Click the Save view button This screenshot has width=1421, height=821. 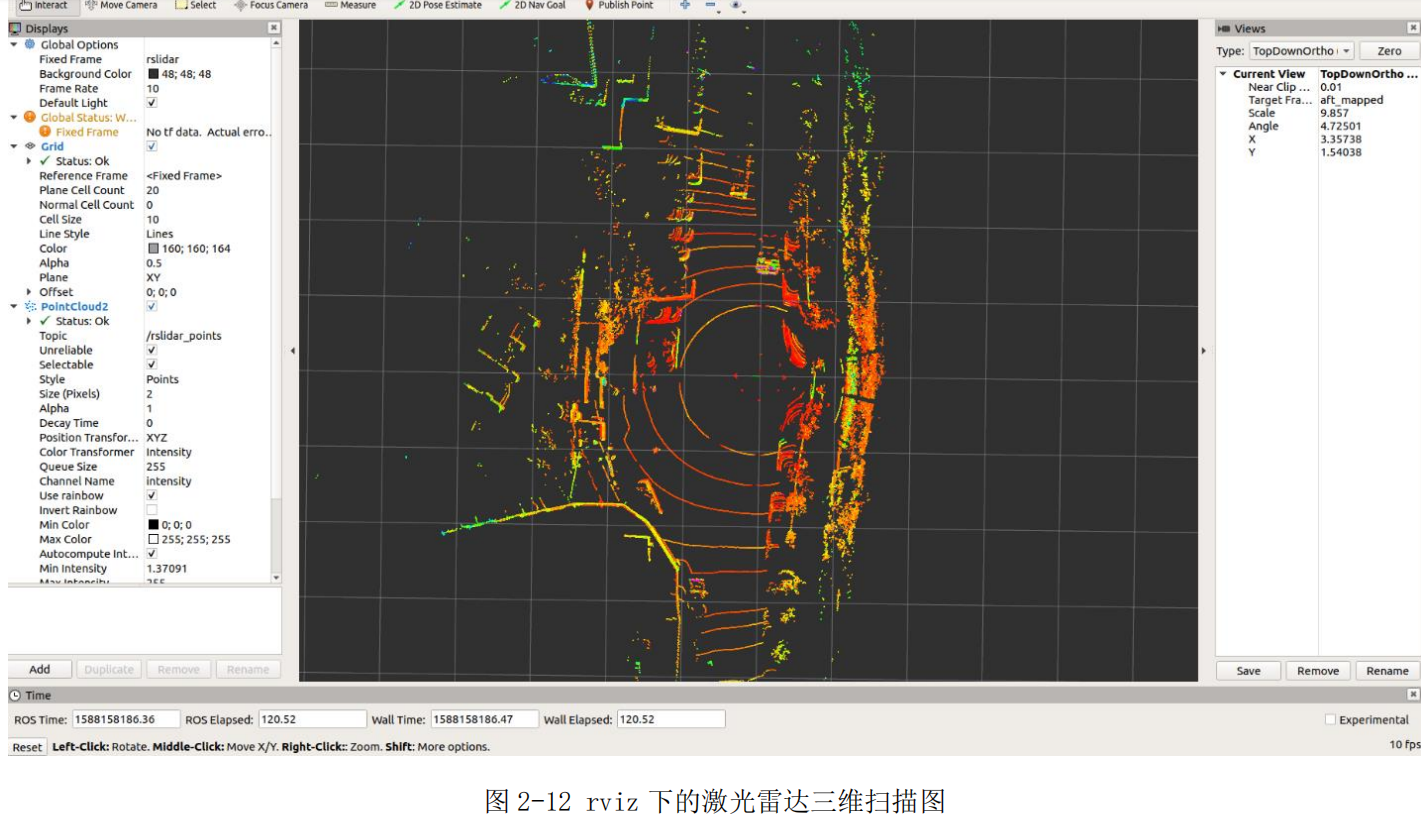(x=1249, y=671)
